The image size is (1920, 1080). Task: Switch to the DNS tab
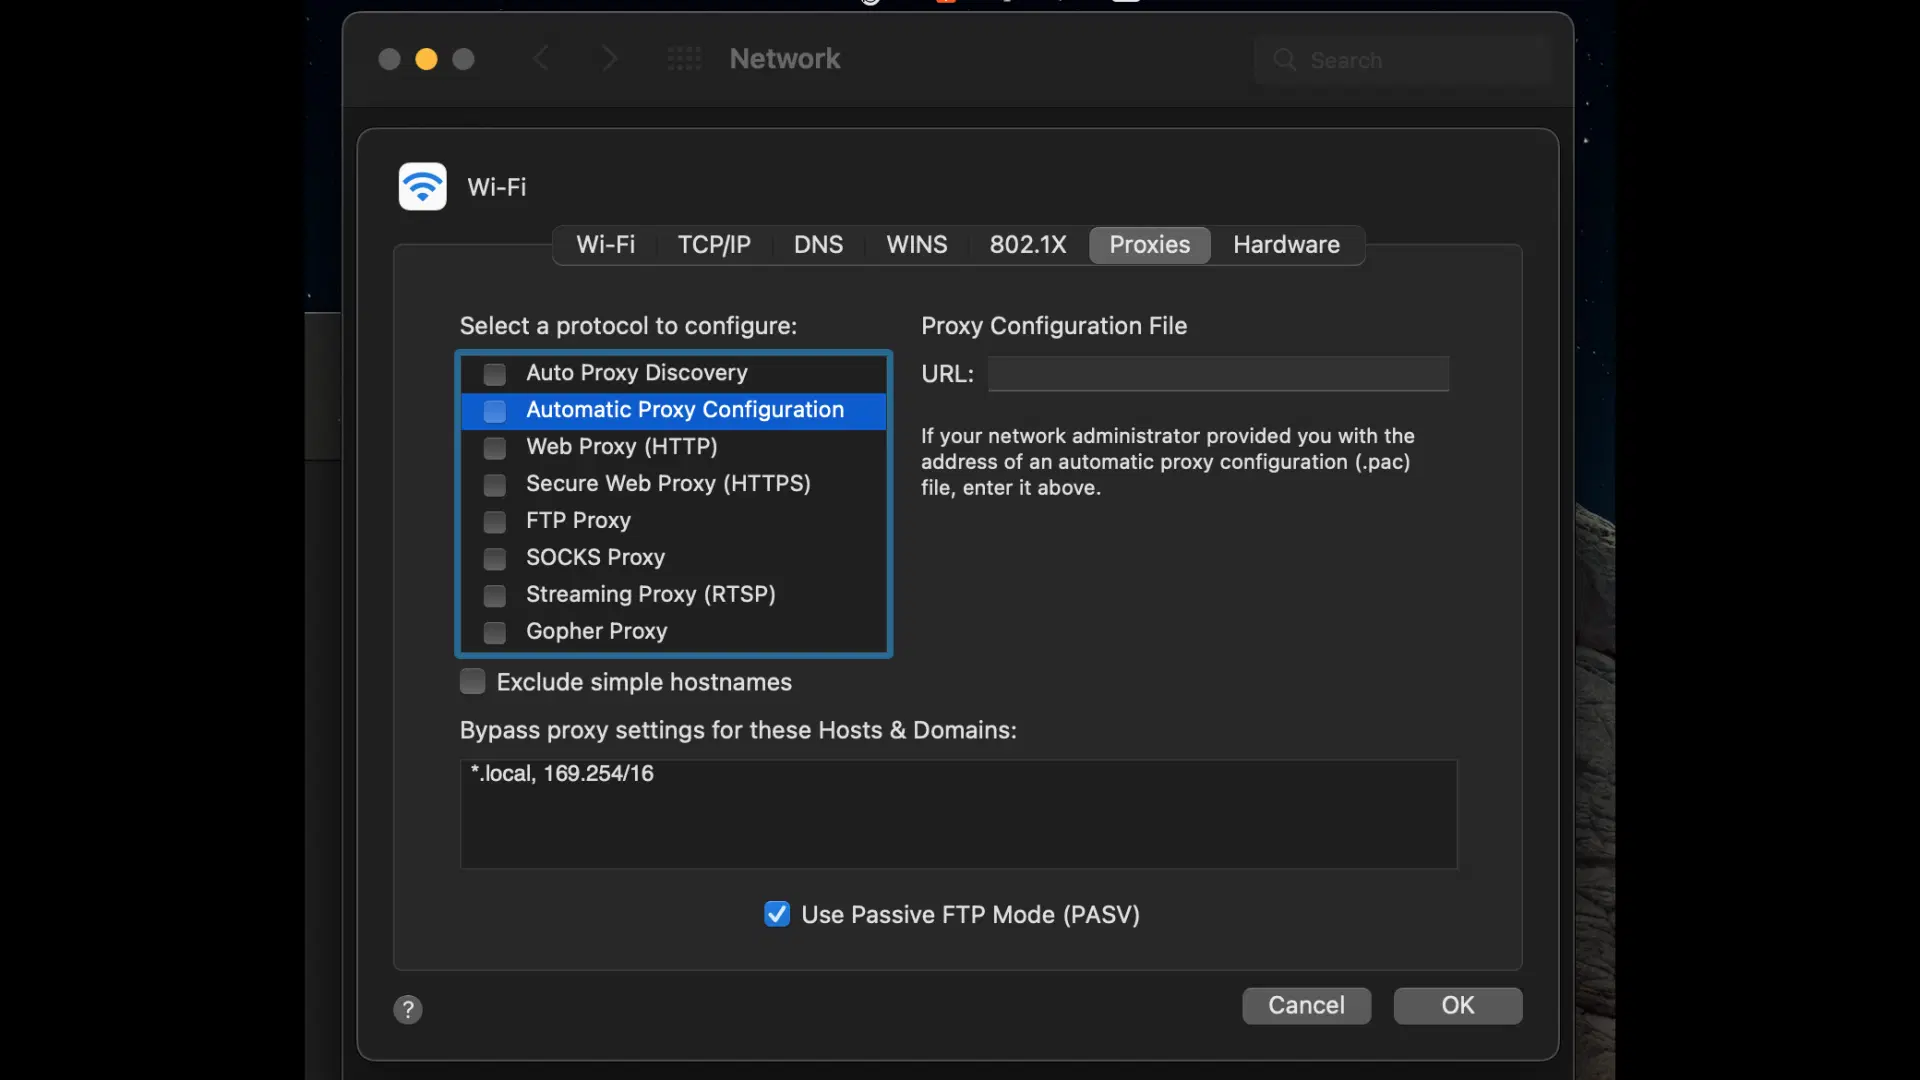click(x=817, y=245)
